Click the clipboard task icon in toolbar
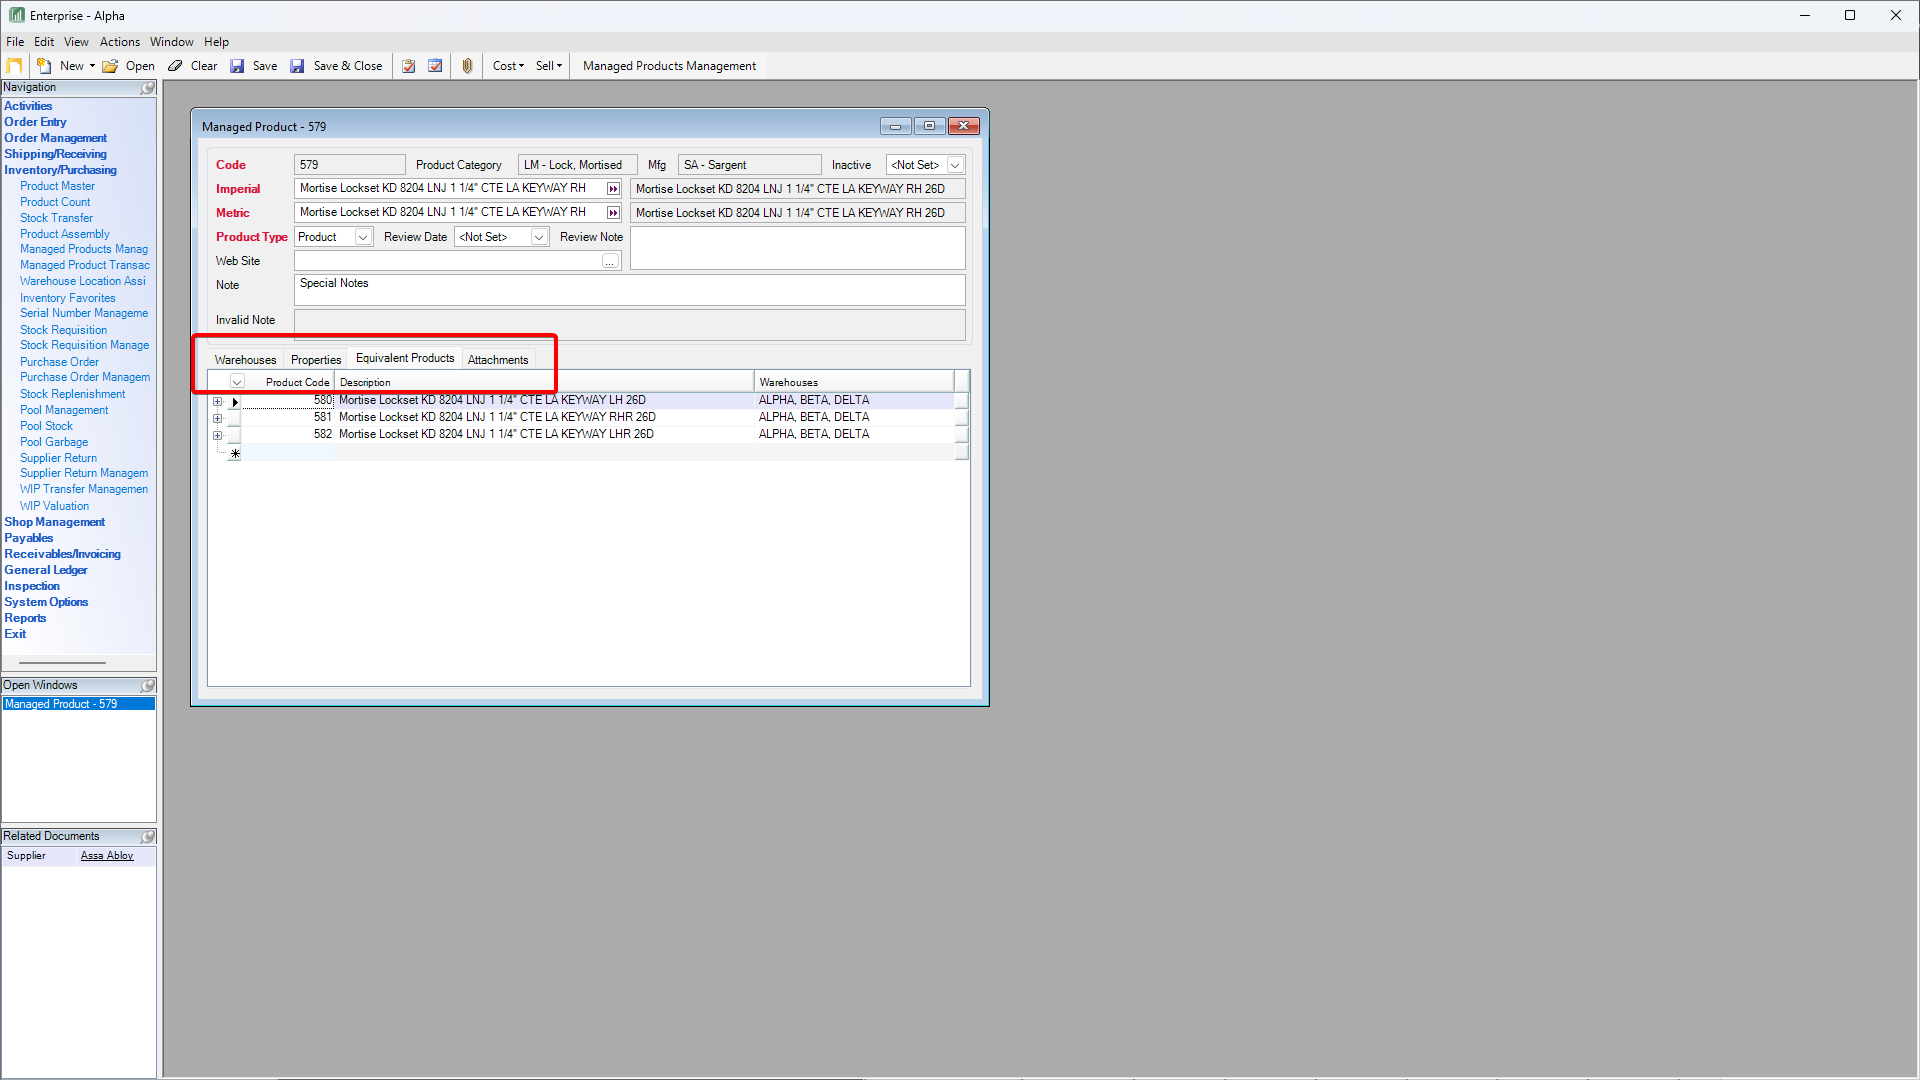 (409, 66)
